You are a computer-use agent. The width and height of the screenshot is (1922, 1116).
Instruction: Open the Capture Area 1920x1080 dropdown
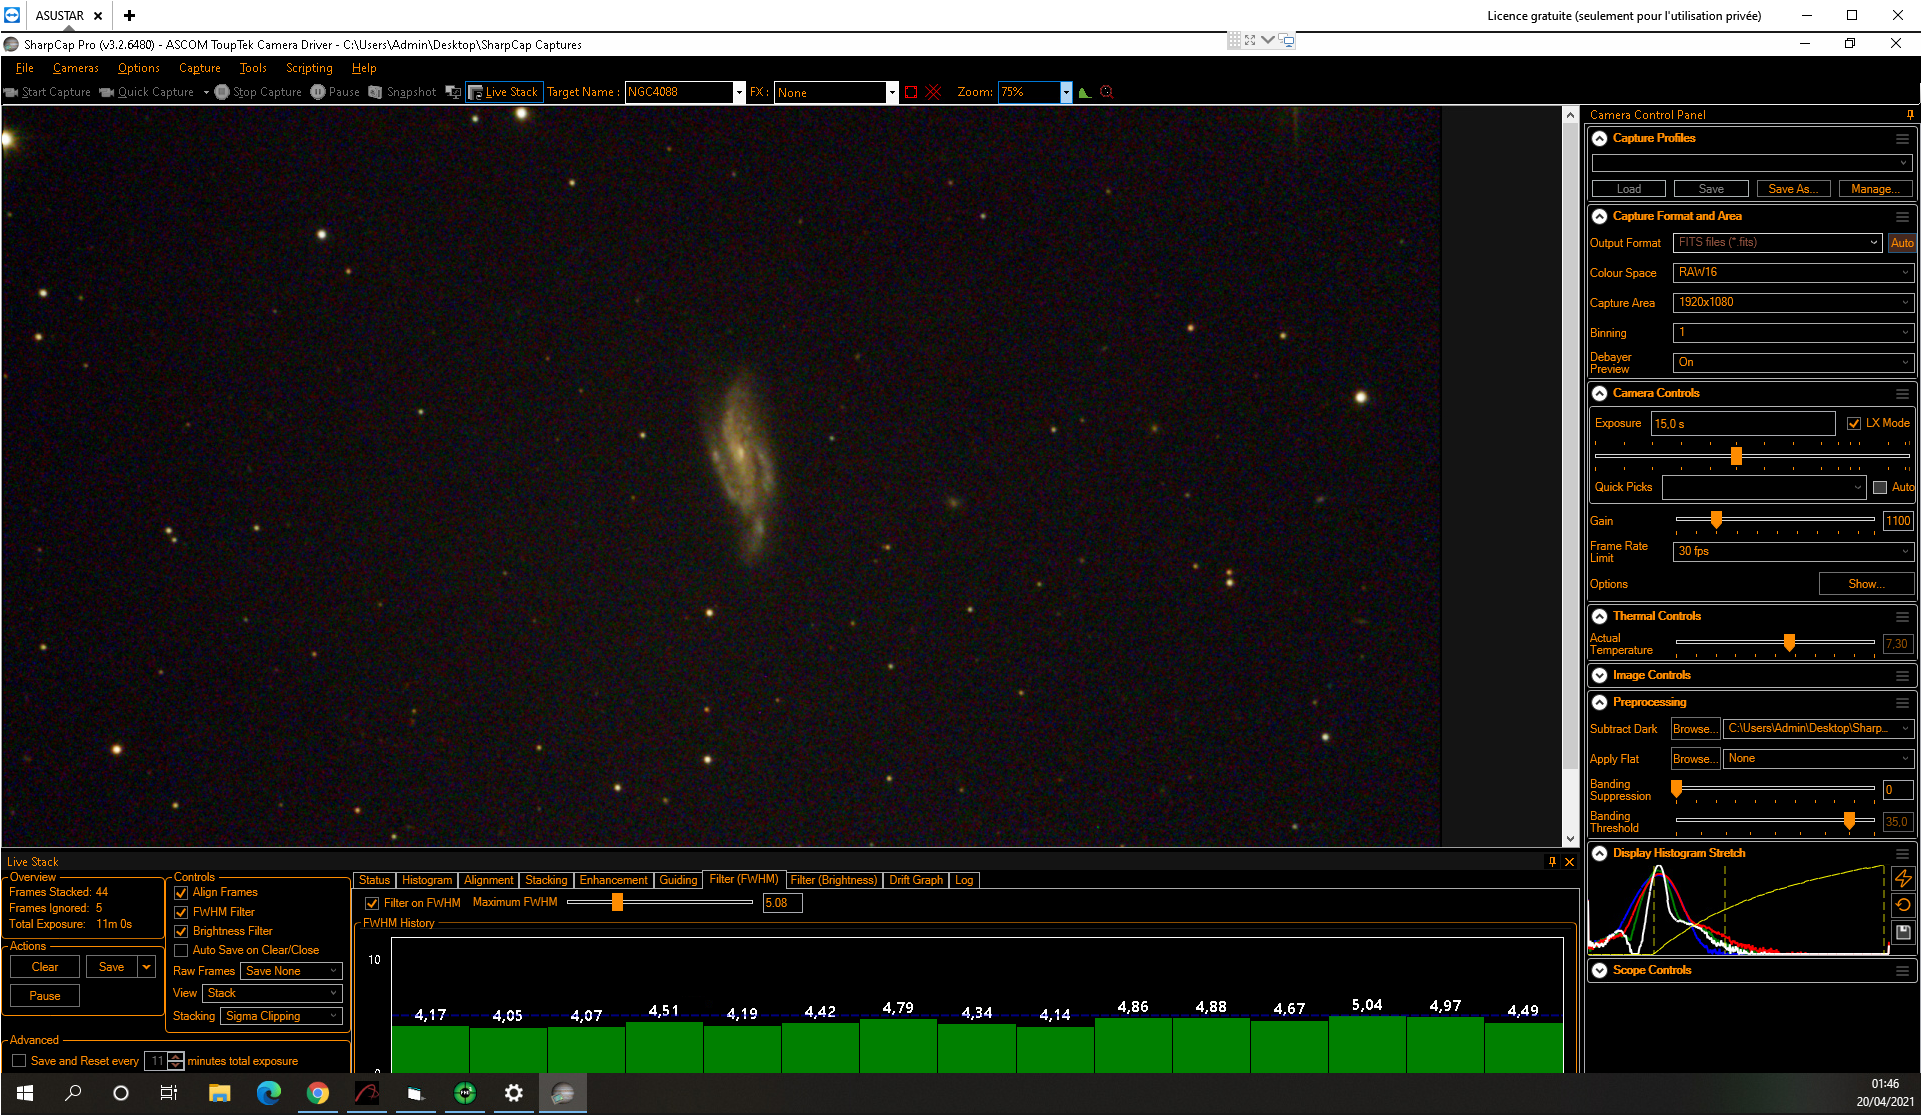[x=1793, y=302]
